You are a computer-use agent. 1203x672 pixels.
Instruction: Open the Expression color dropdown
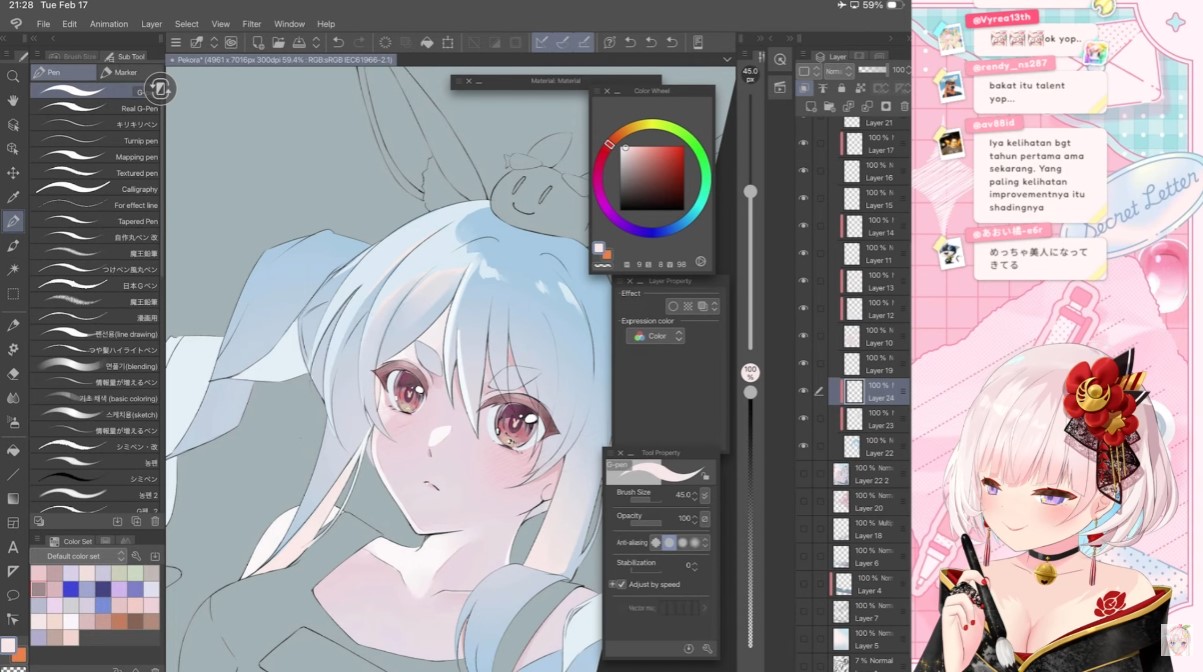pyautogui.click(x=655, y=336)
